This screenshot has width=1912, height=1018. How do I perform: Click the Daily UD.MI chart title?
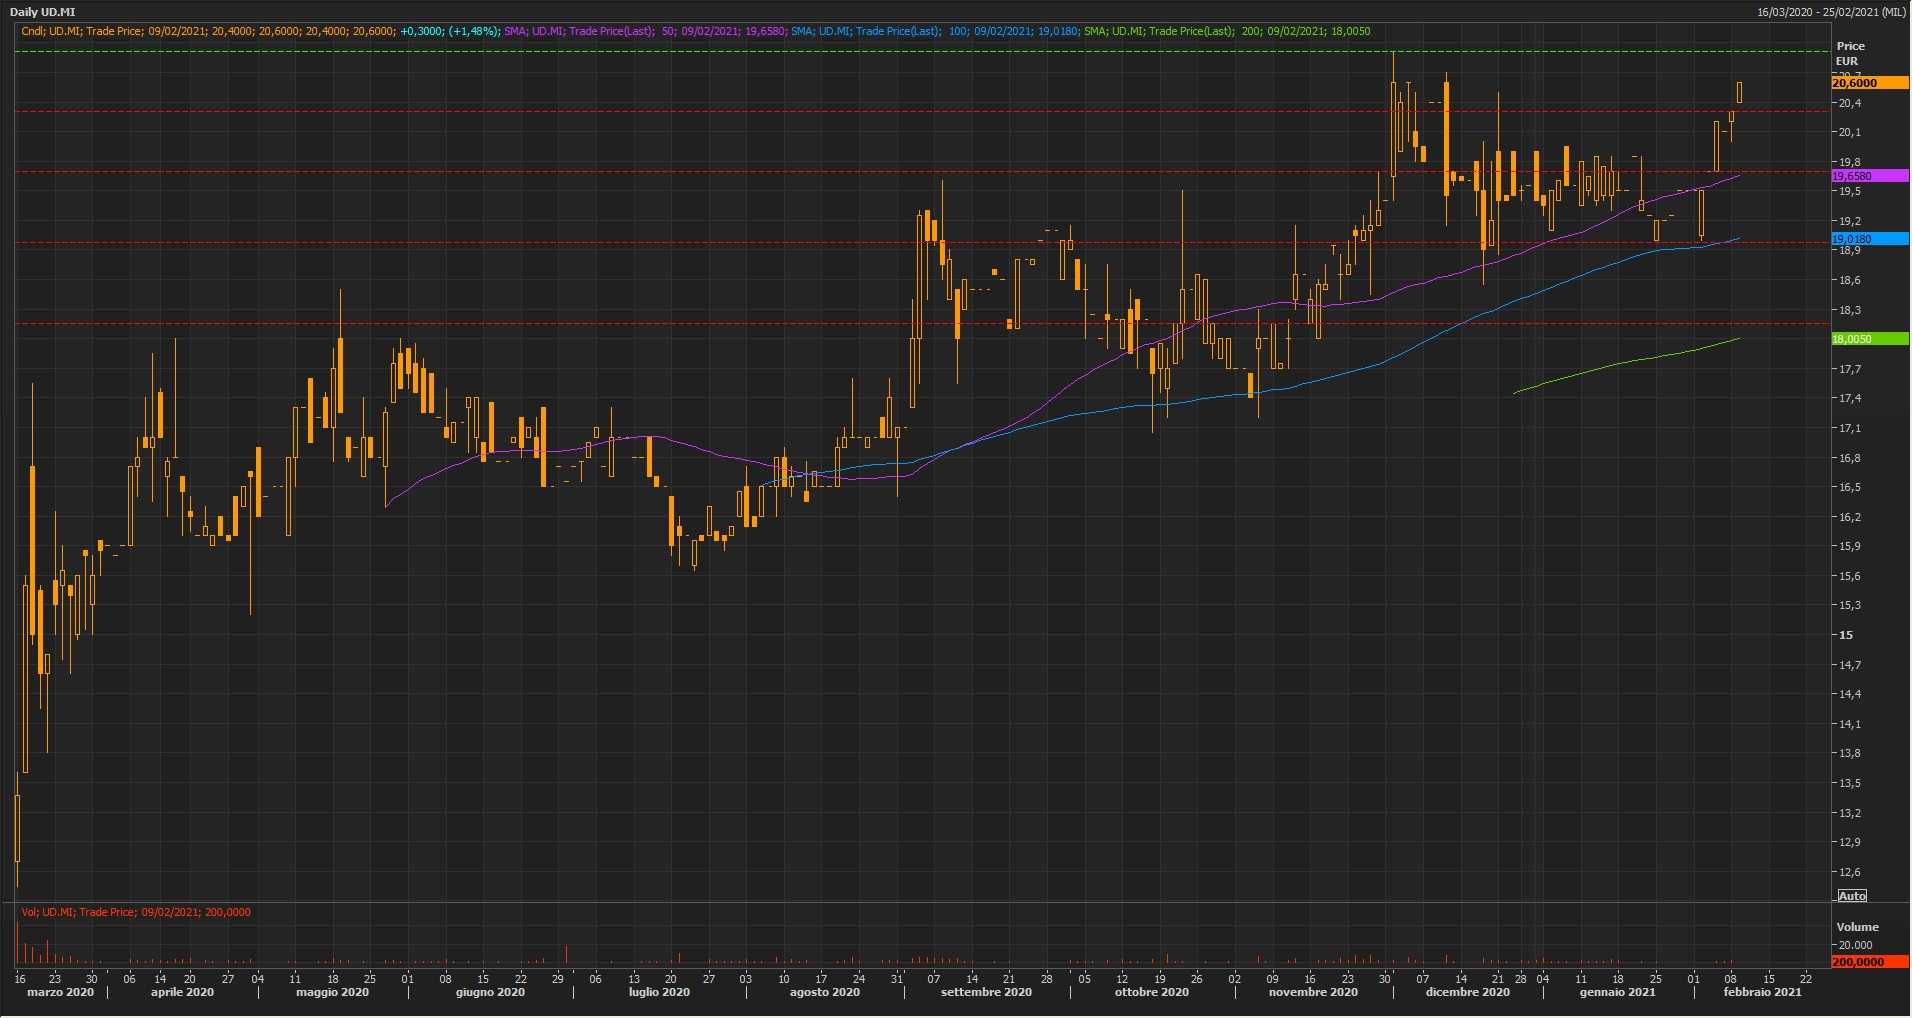click(x=43, y=12)
